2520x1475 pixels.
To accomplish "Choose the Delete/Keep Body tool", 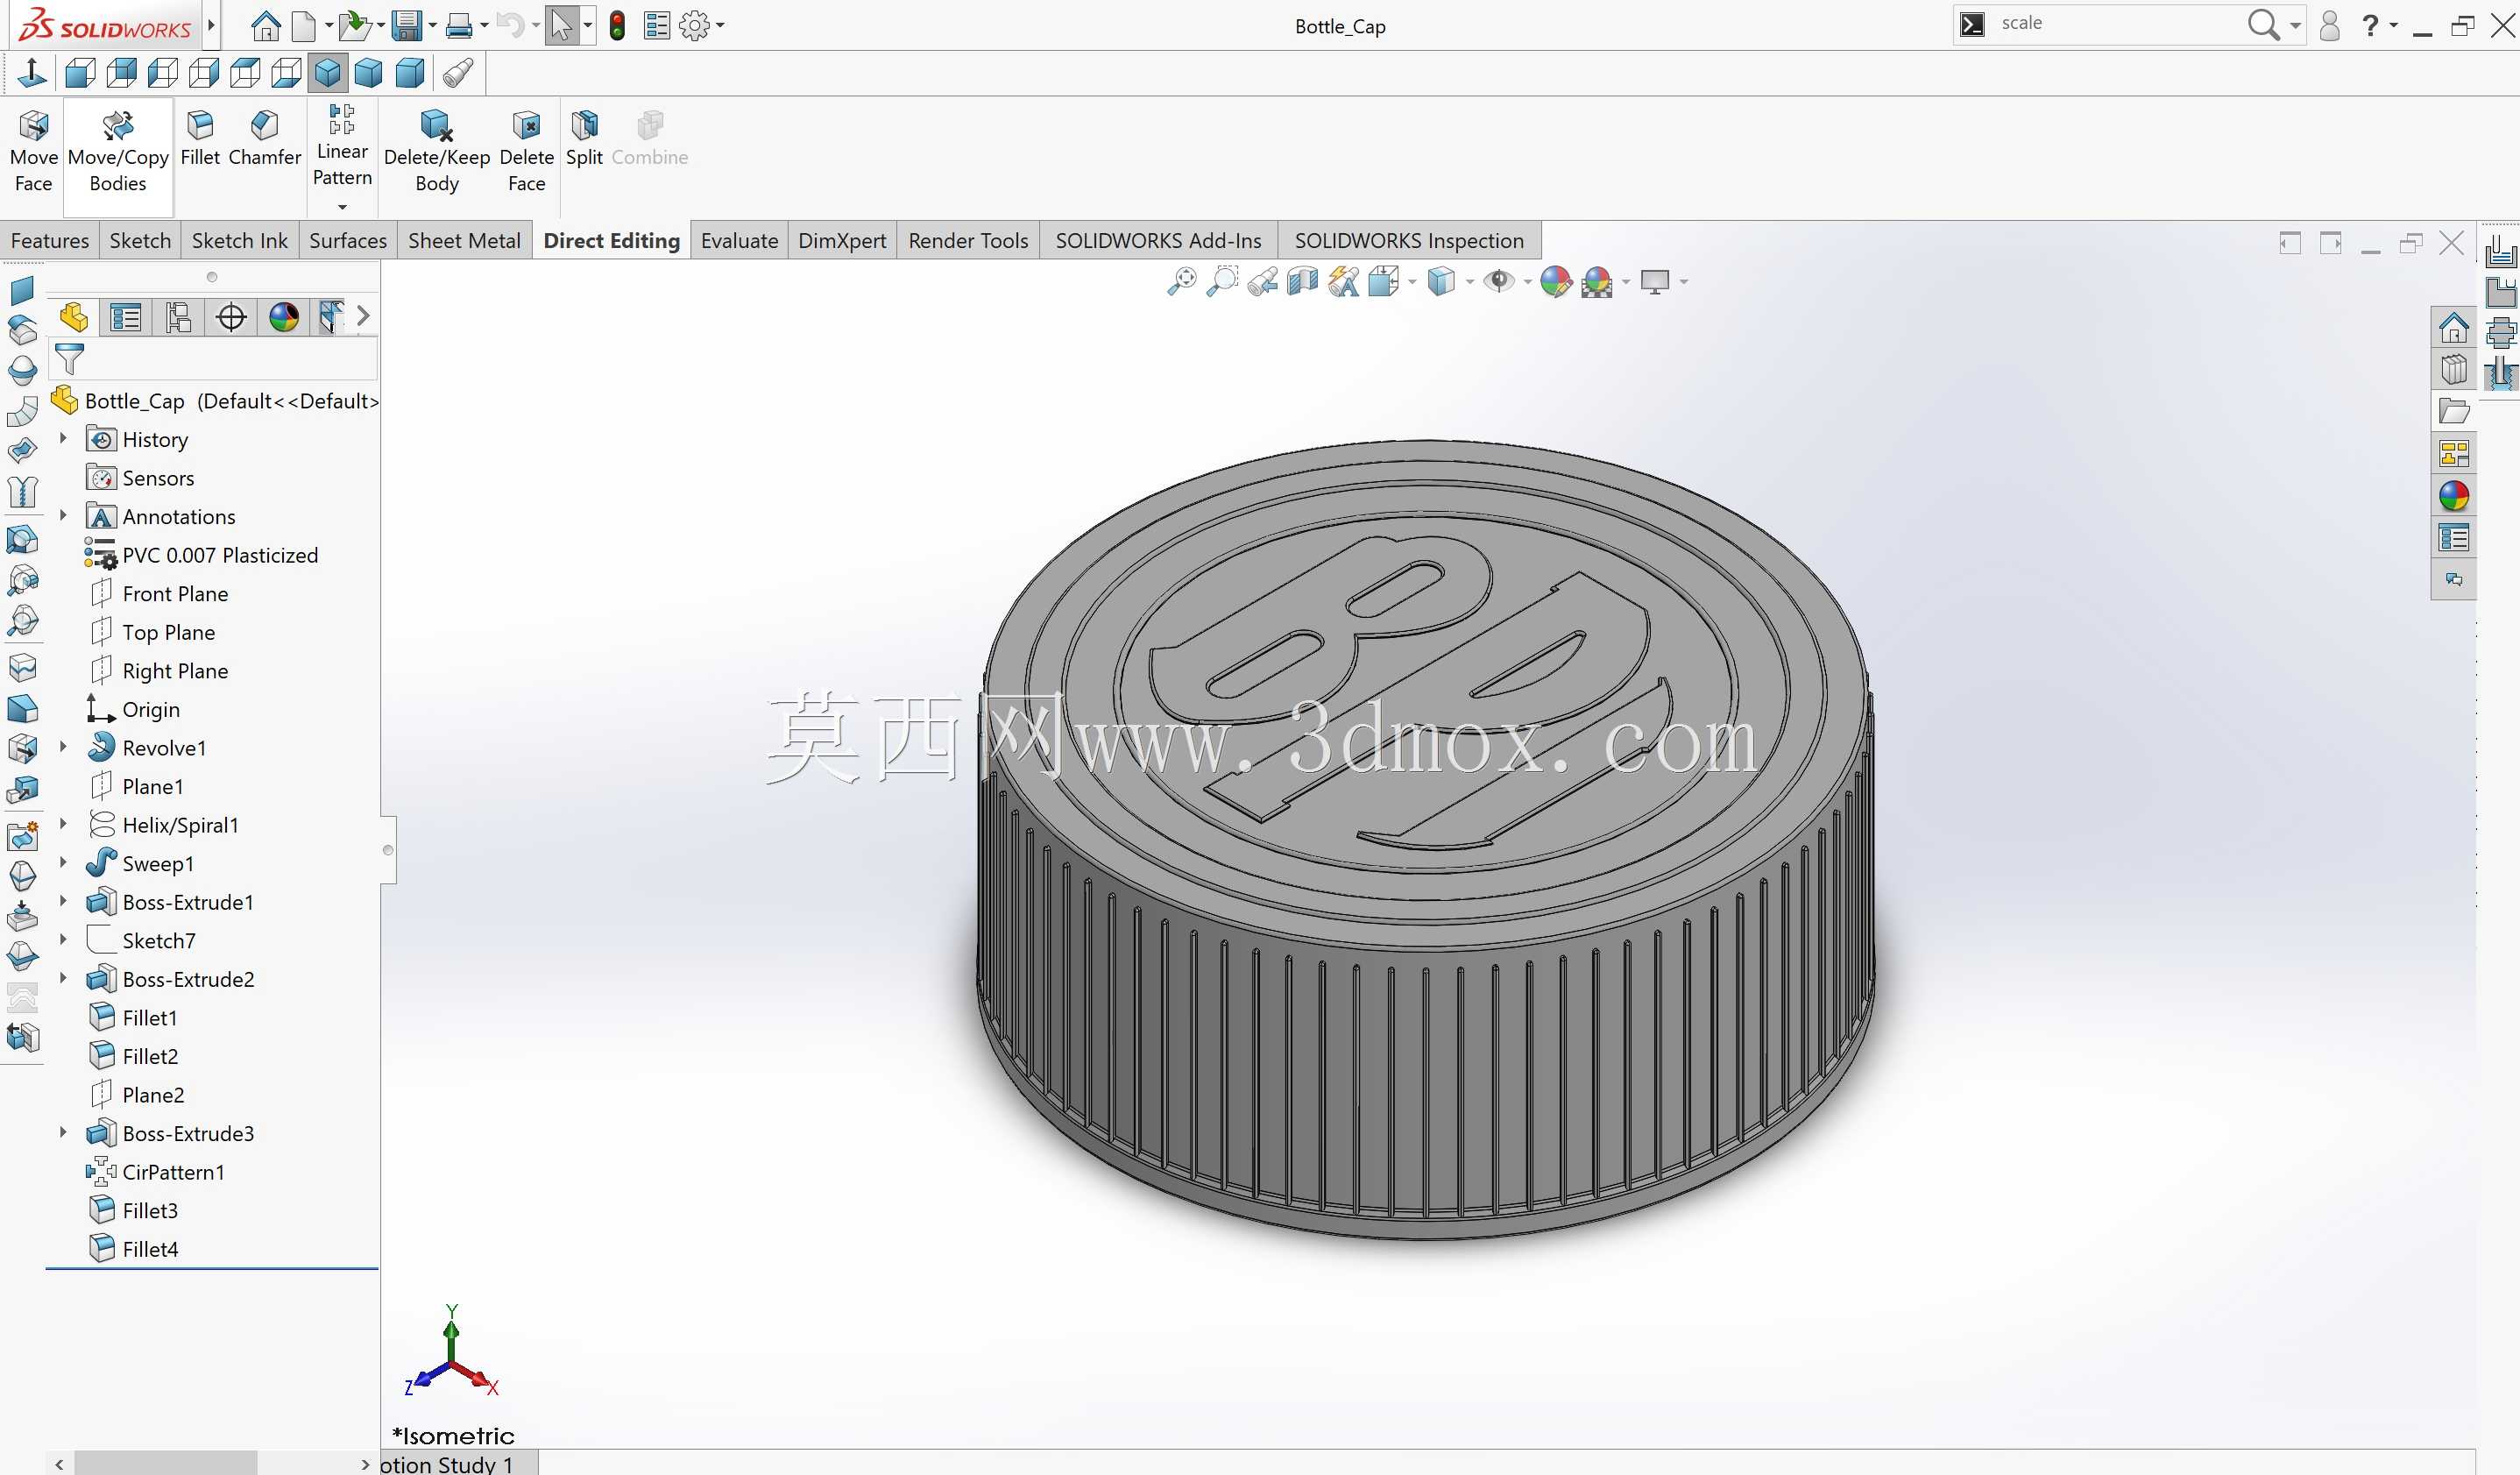I will coord(436,152).
